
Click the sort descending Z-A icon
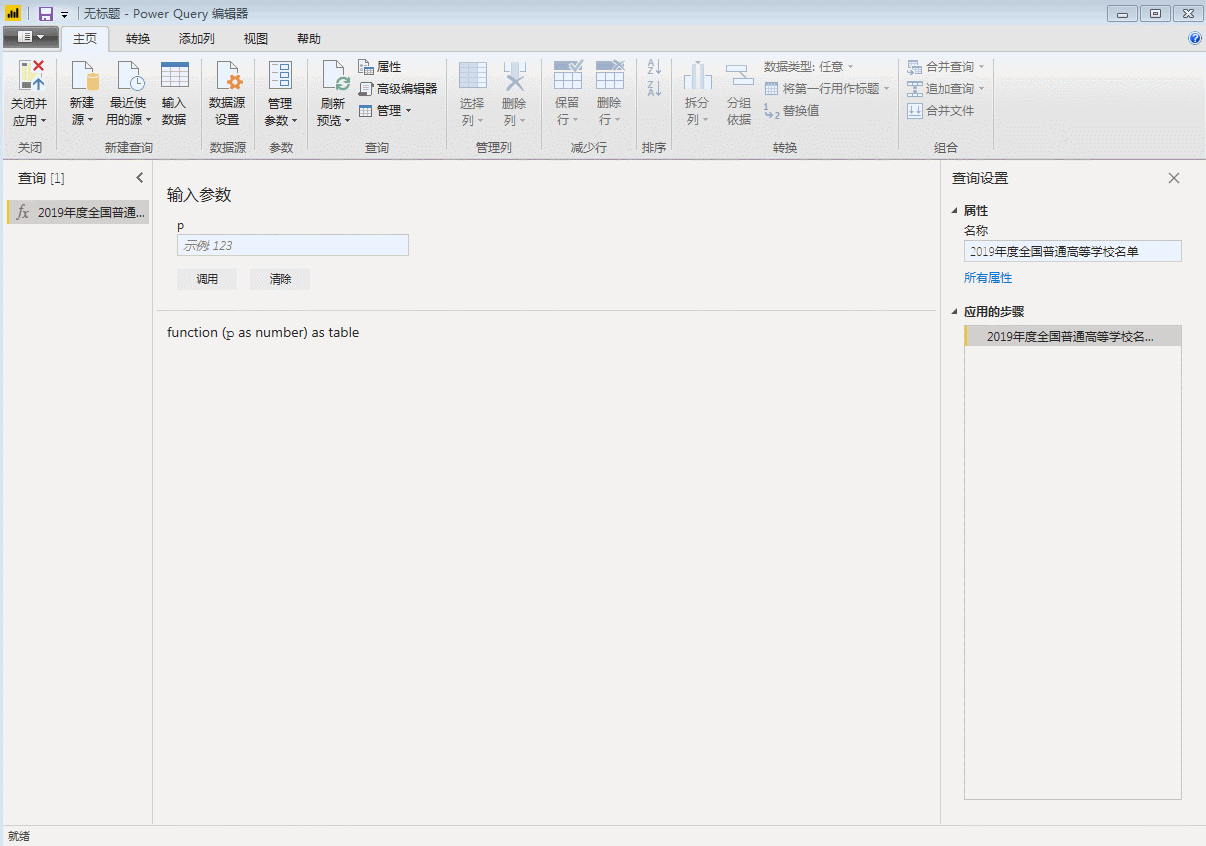[x=654, y=89]
